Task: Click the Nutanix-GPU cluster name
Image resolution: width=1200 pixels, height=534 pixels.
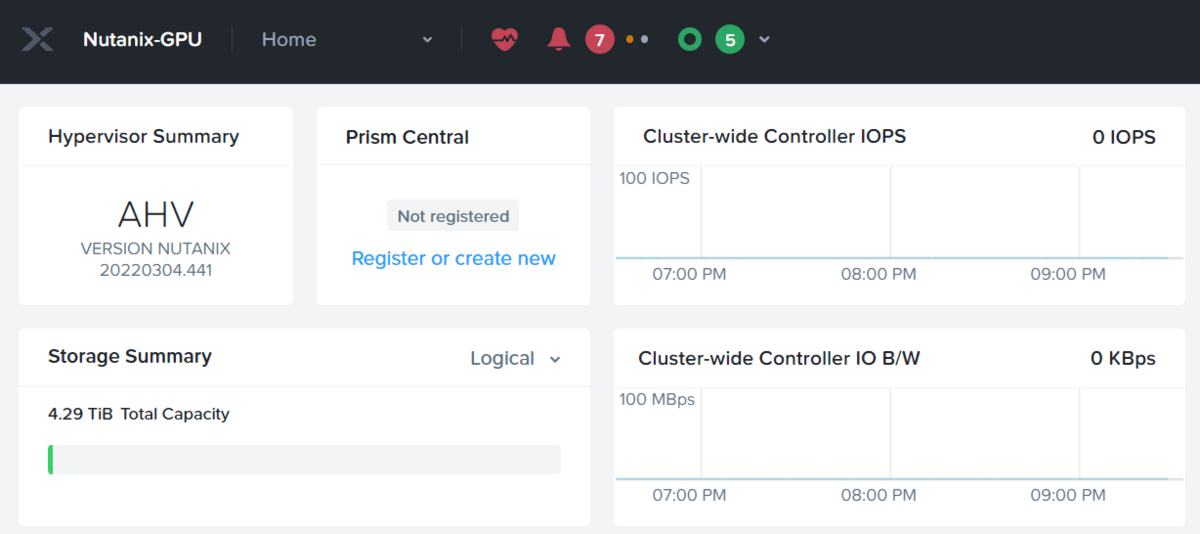Action: coord(142,39)
